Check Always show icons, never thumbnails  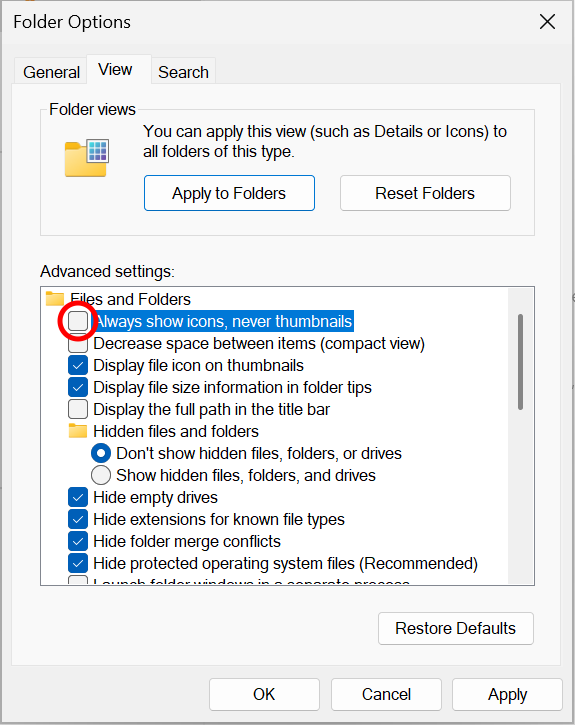point(78,321)
